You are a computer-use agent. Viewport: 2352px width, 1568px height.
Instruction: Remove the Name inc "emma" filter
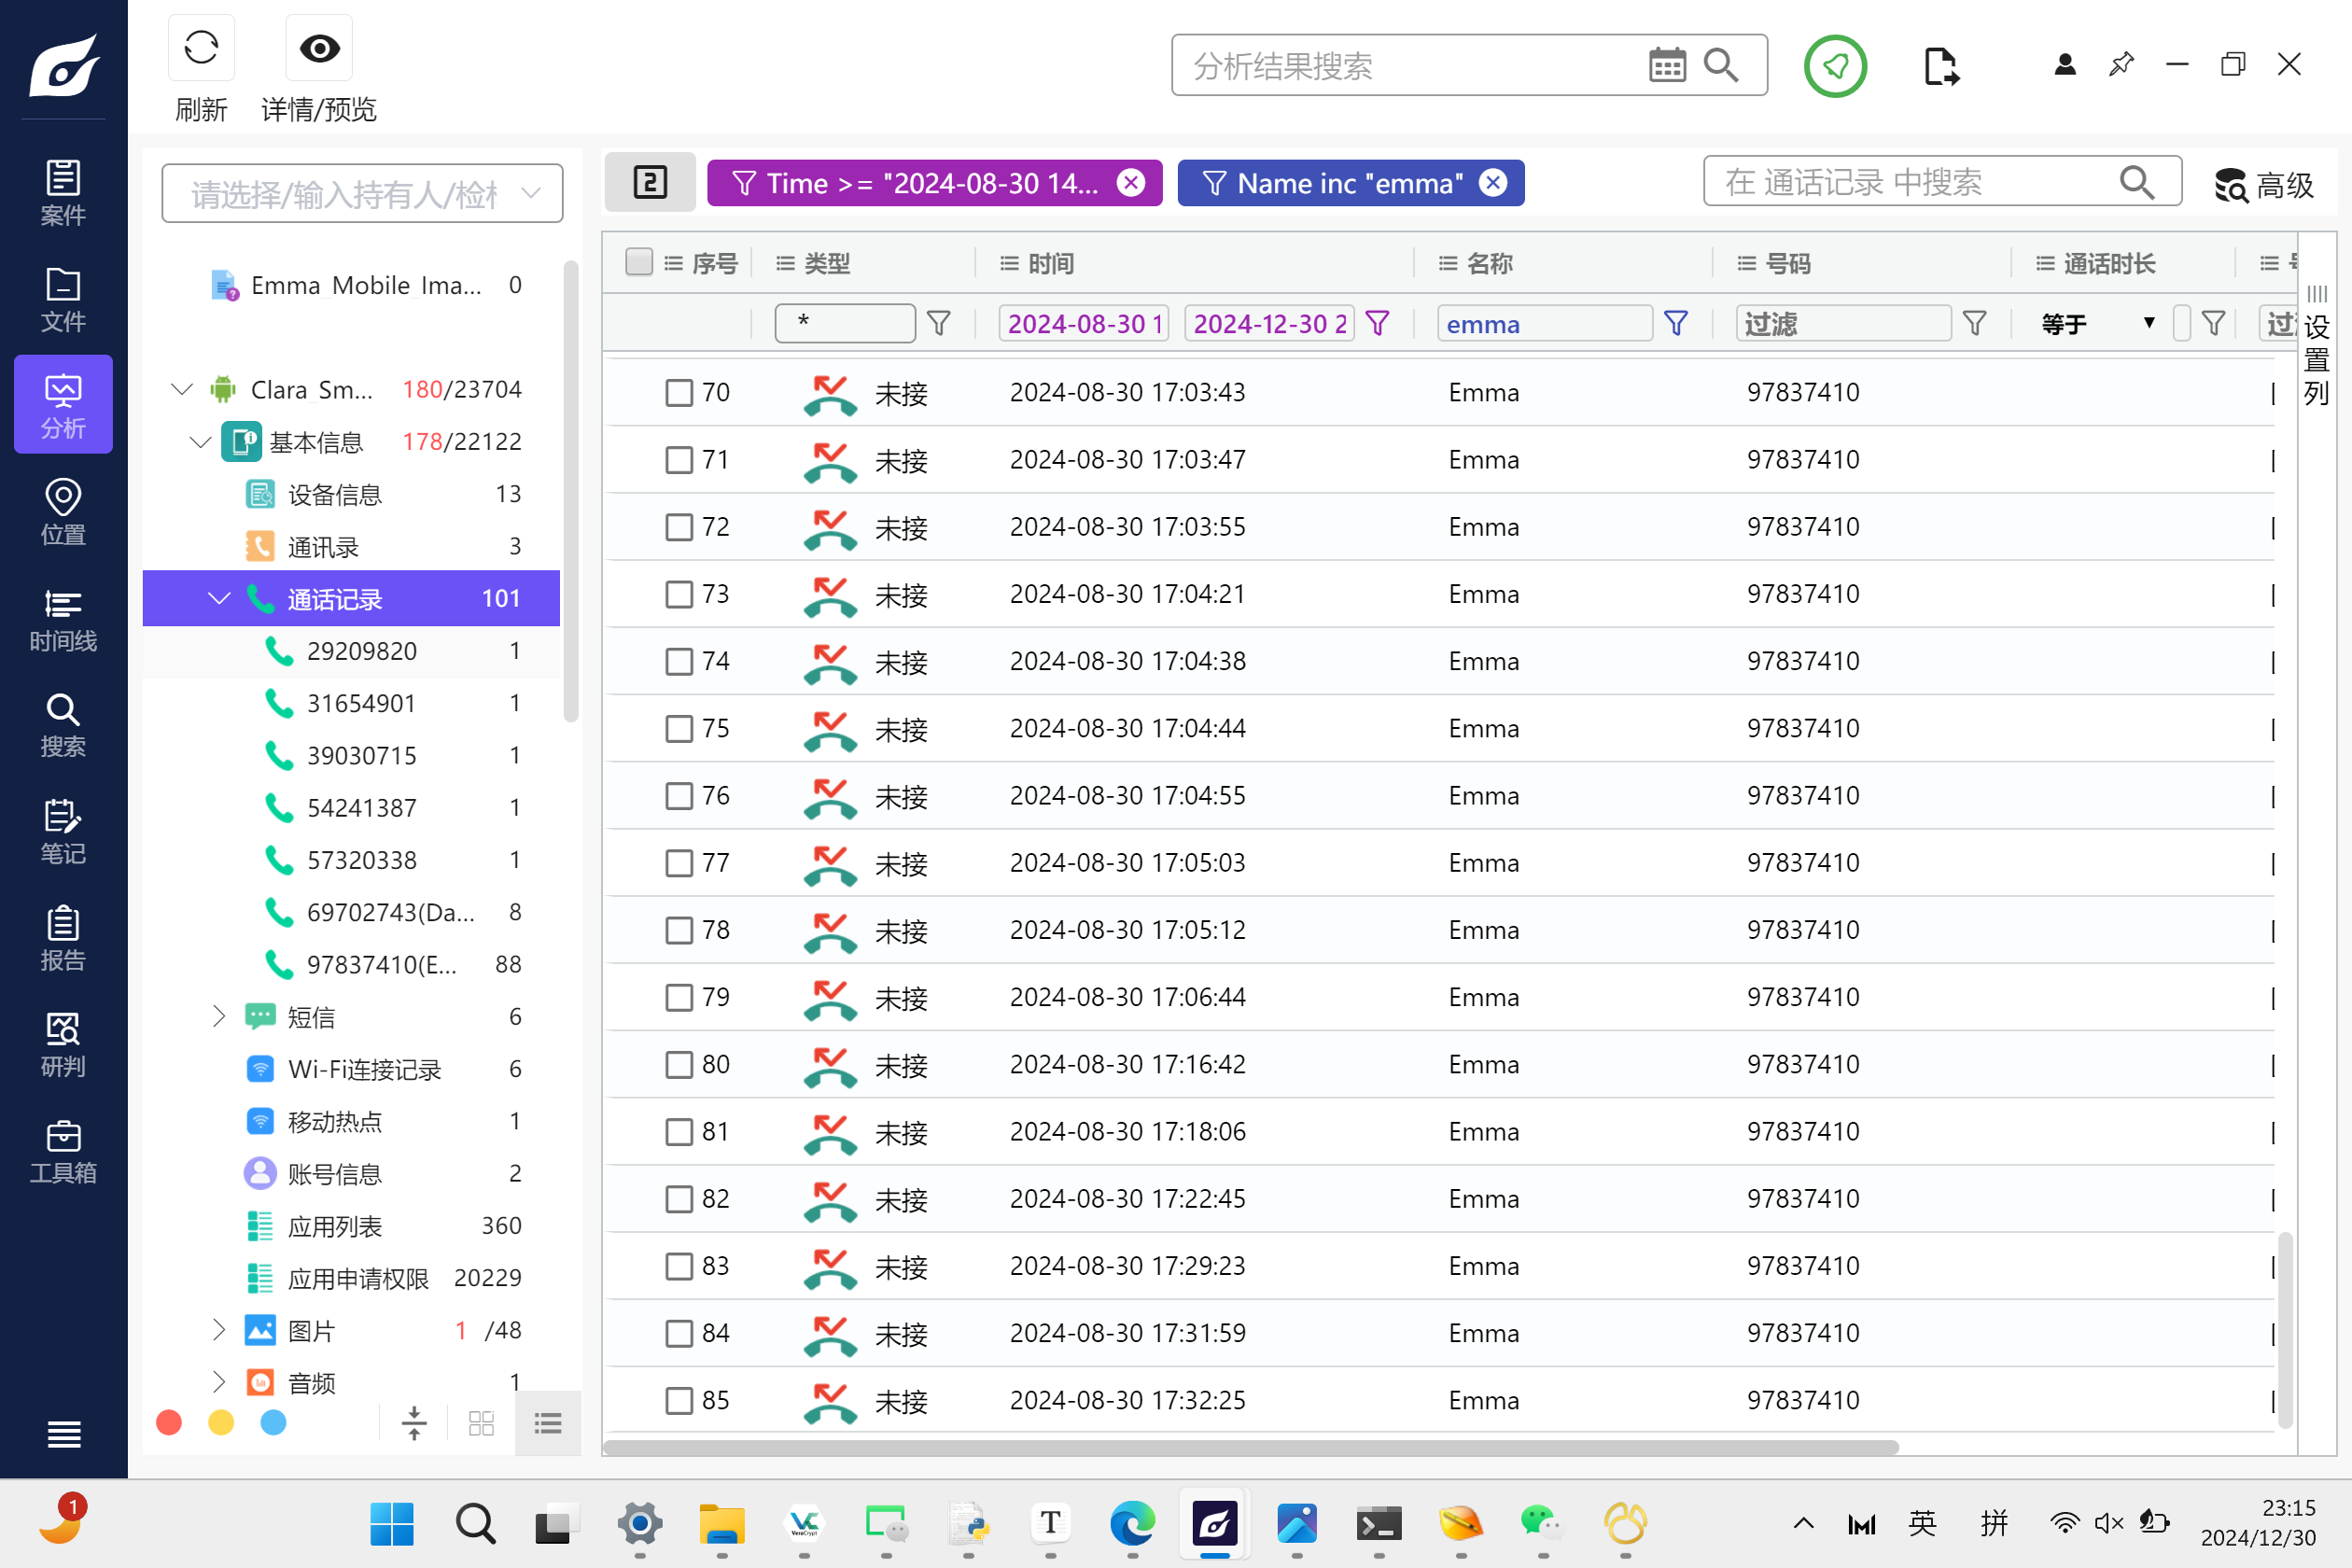(x=1493, y=183)
